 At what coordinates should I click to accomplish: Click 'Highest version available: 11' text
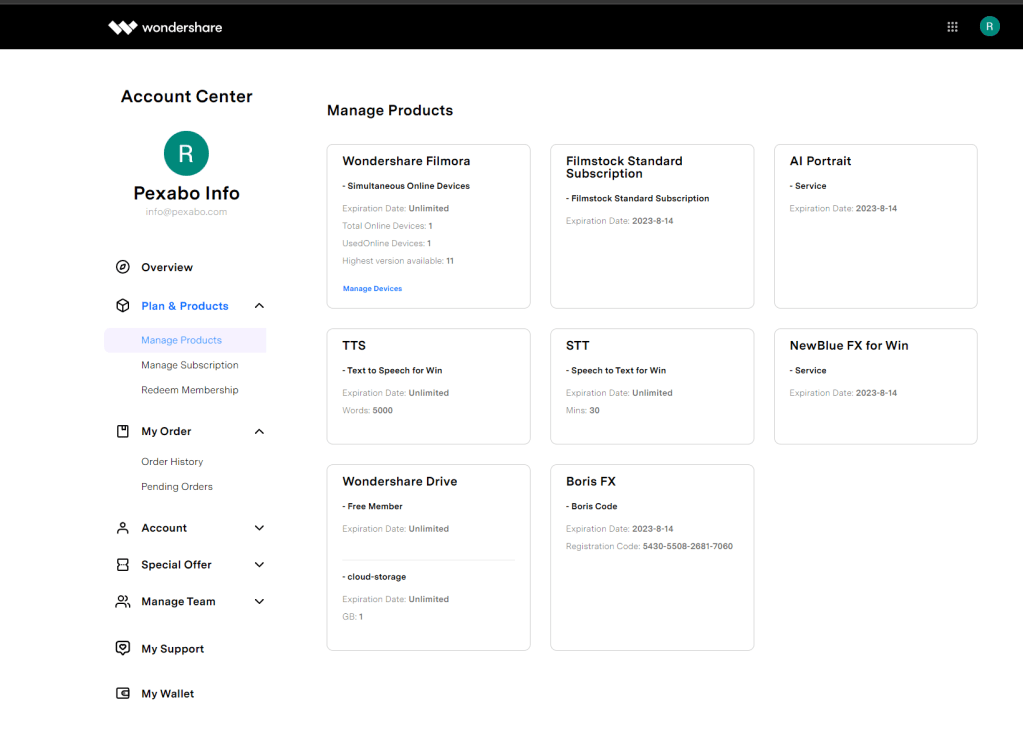point(398,261)
